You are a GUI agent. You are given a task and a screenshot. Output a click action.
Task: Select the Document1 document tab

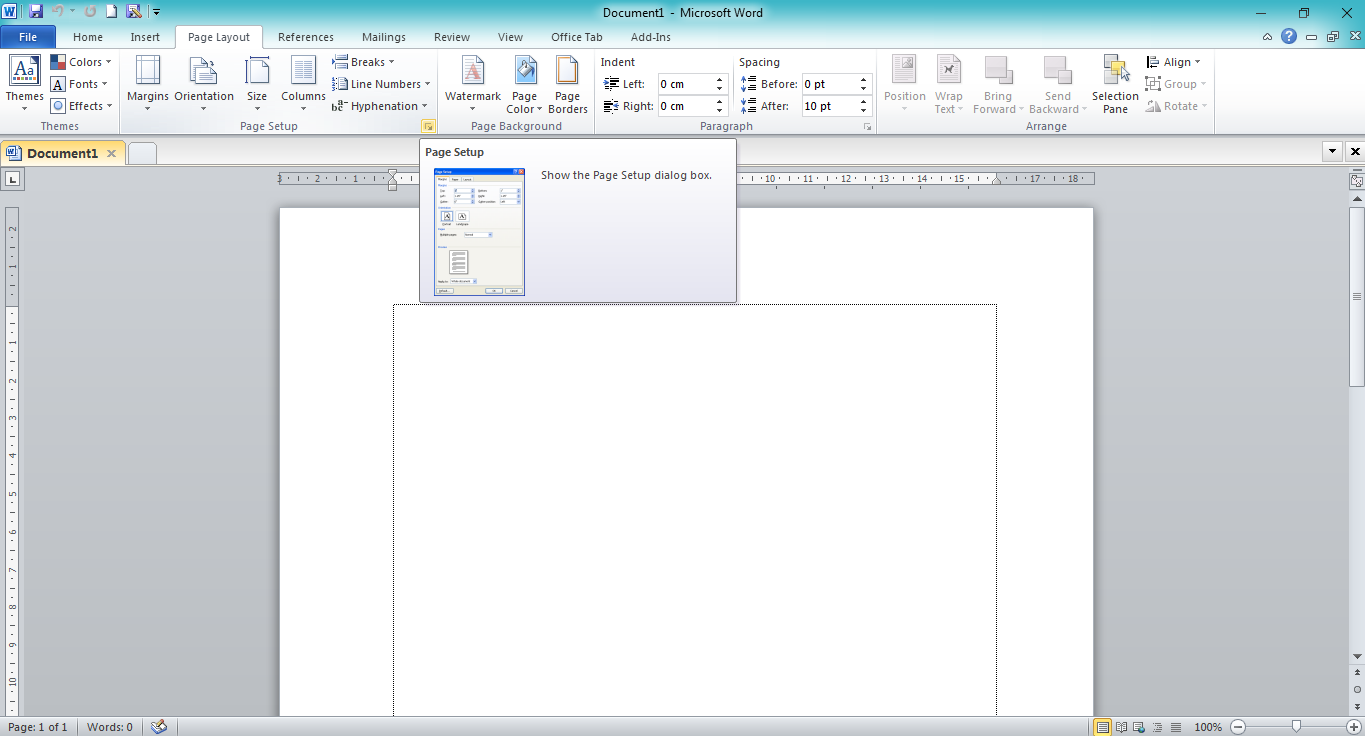tap(62, 153)
